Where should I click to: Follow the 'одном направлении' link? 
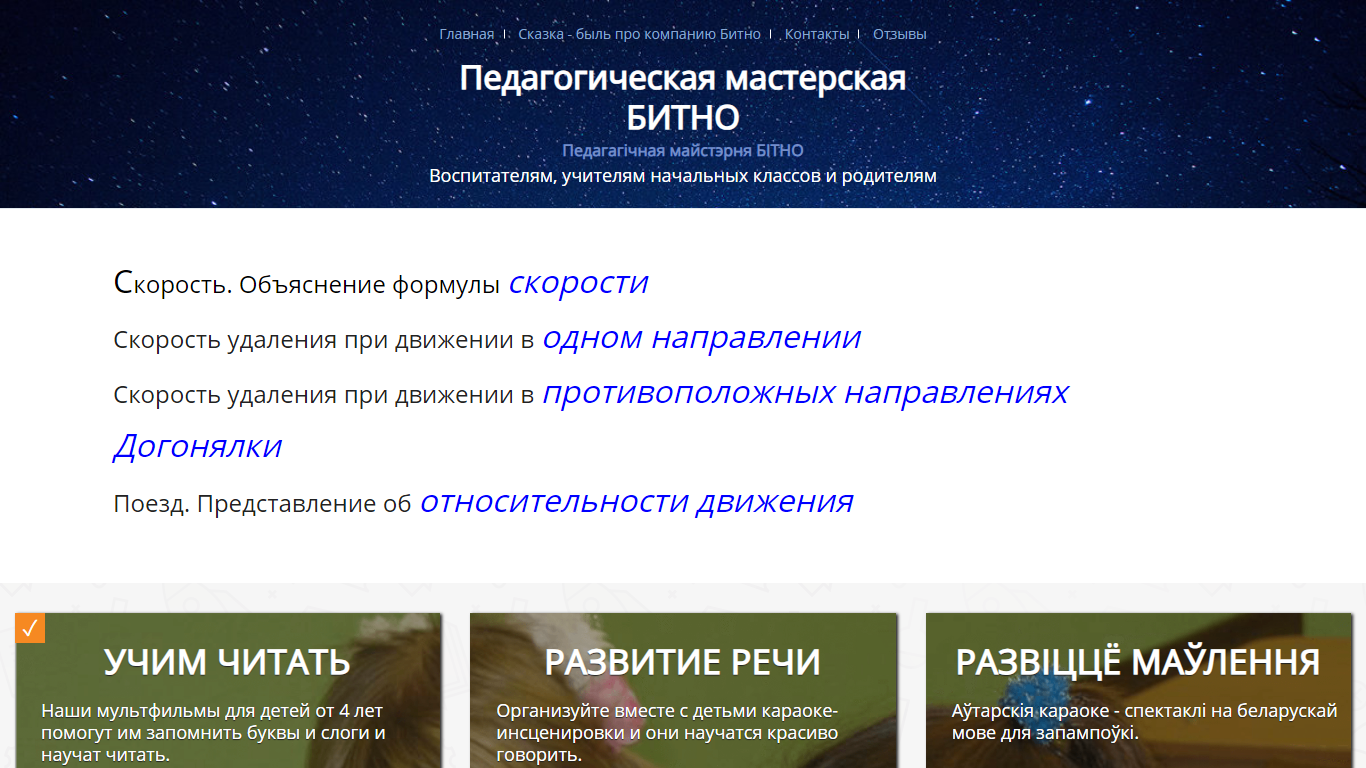tap(701, 337)
